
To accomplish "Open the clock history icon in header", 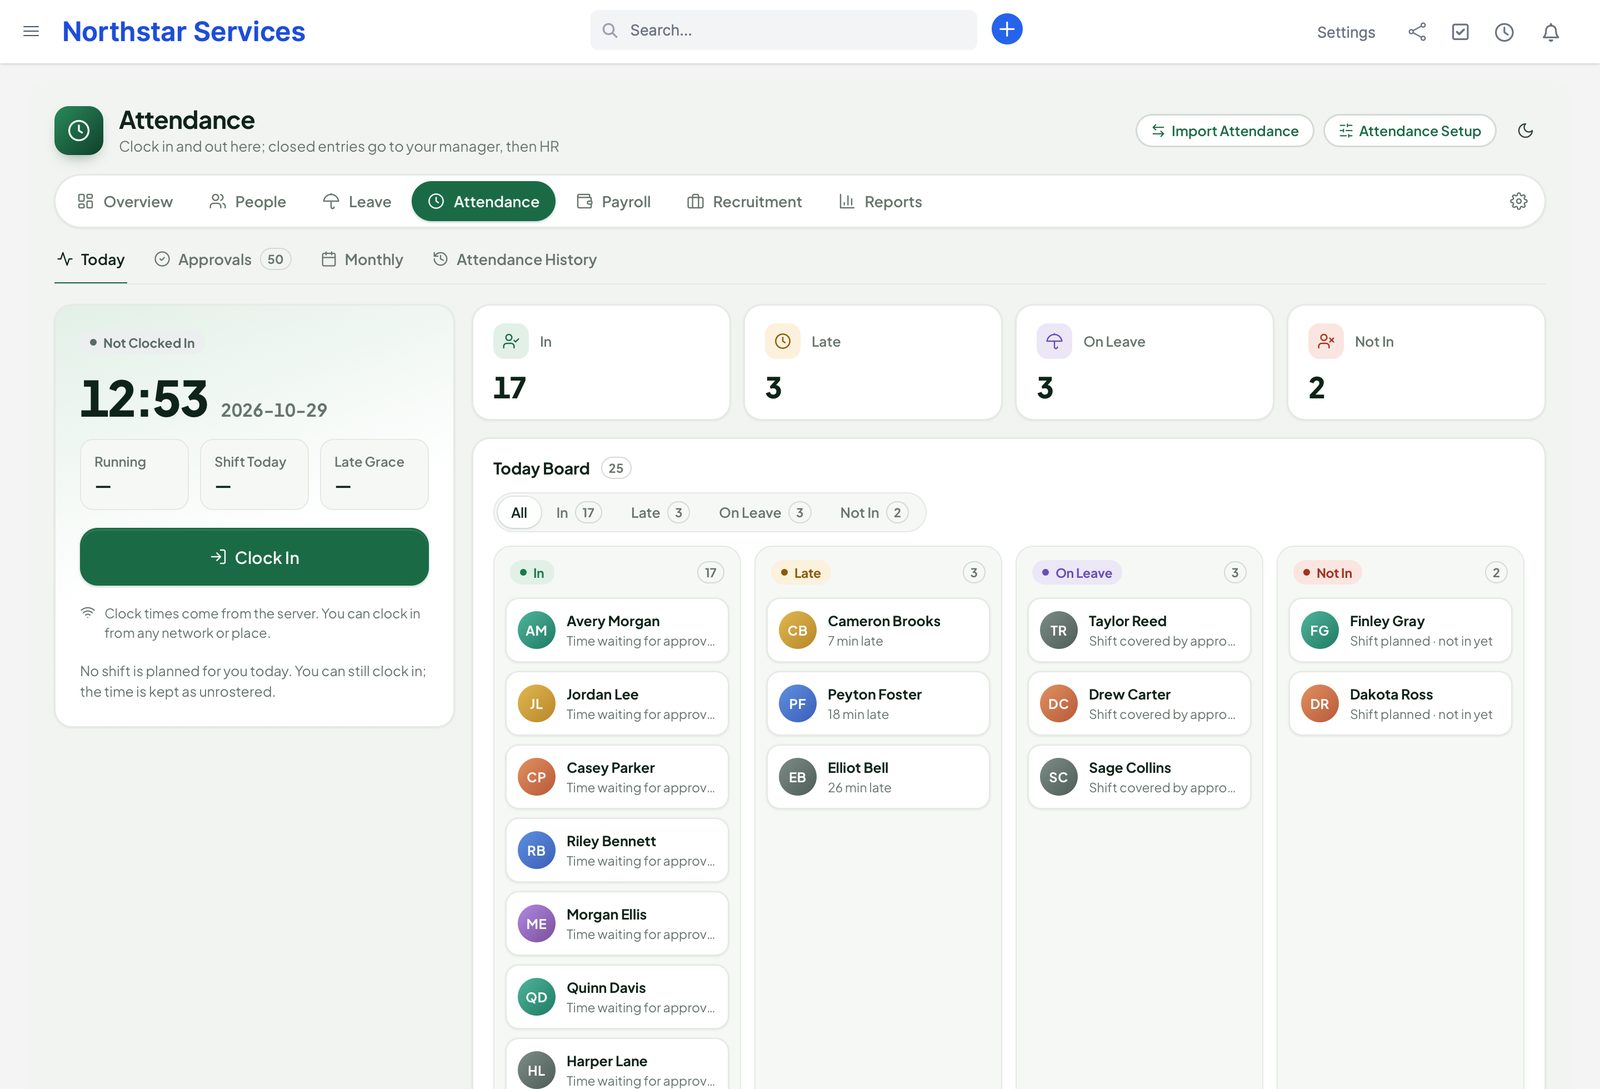I will [1504, 32].
